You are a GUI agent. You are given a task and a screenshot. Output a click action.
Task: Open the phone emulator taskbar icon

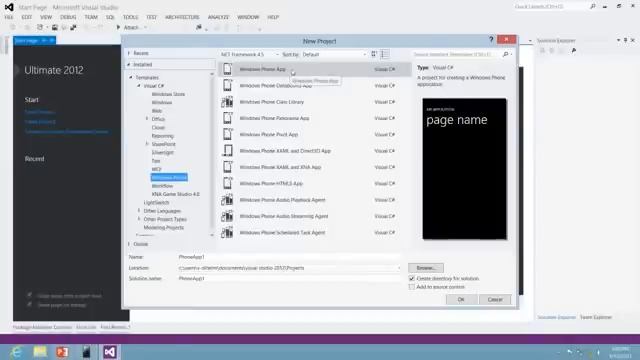86,352
